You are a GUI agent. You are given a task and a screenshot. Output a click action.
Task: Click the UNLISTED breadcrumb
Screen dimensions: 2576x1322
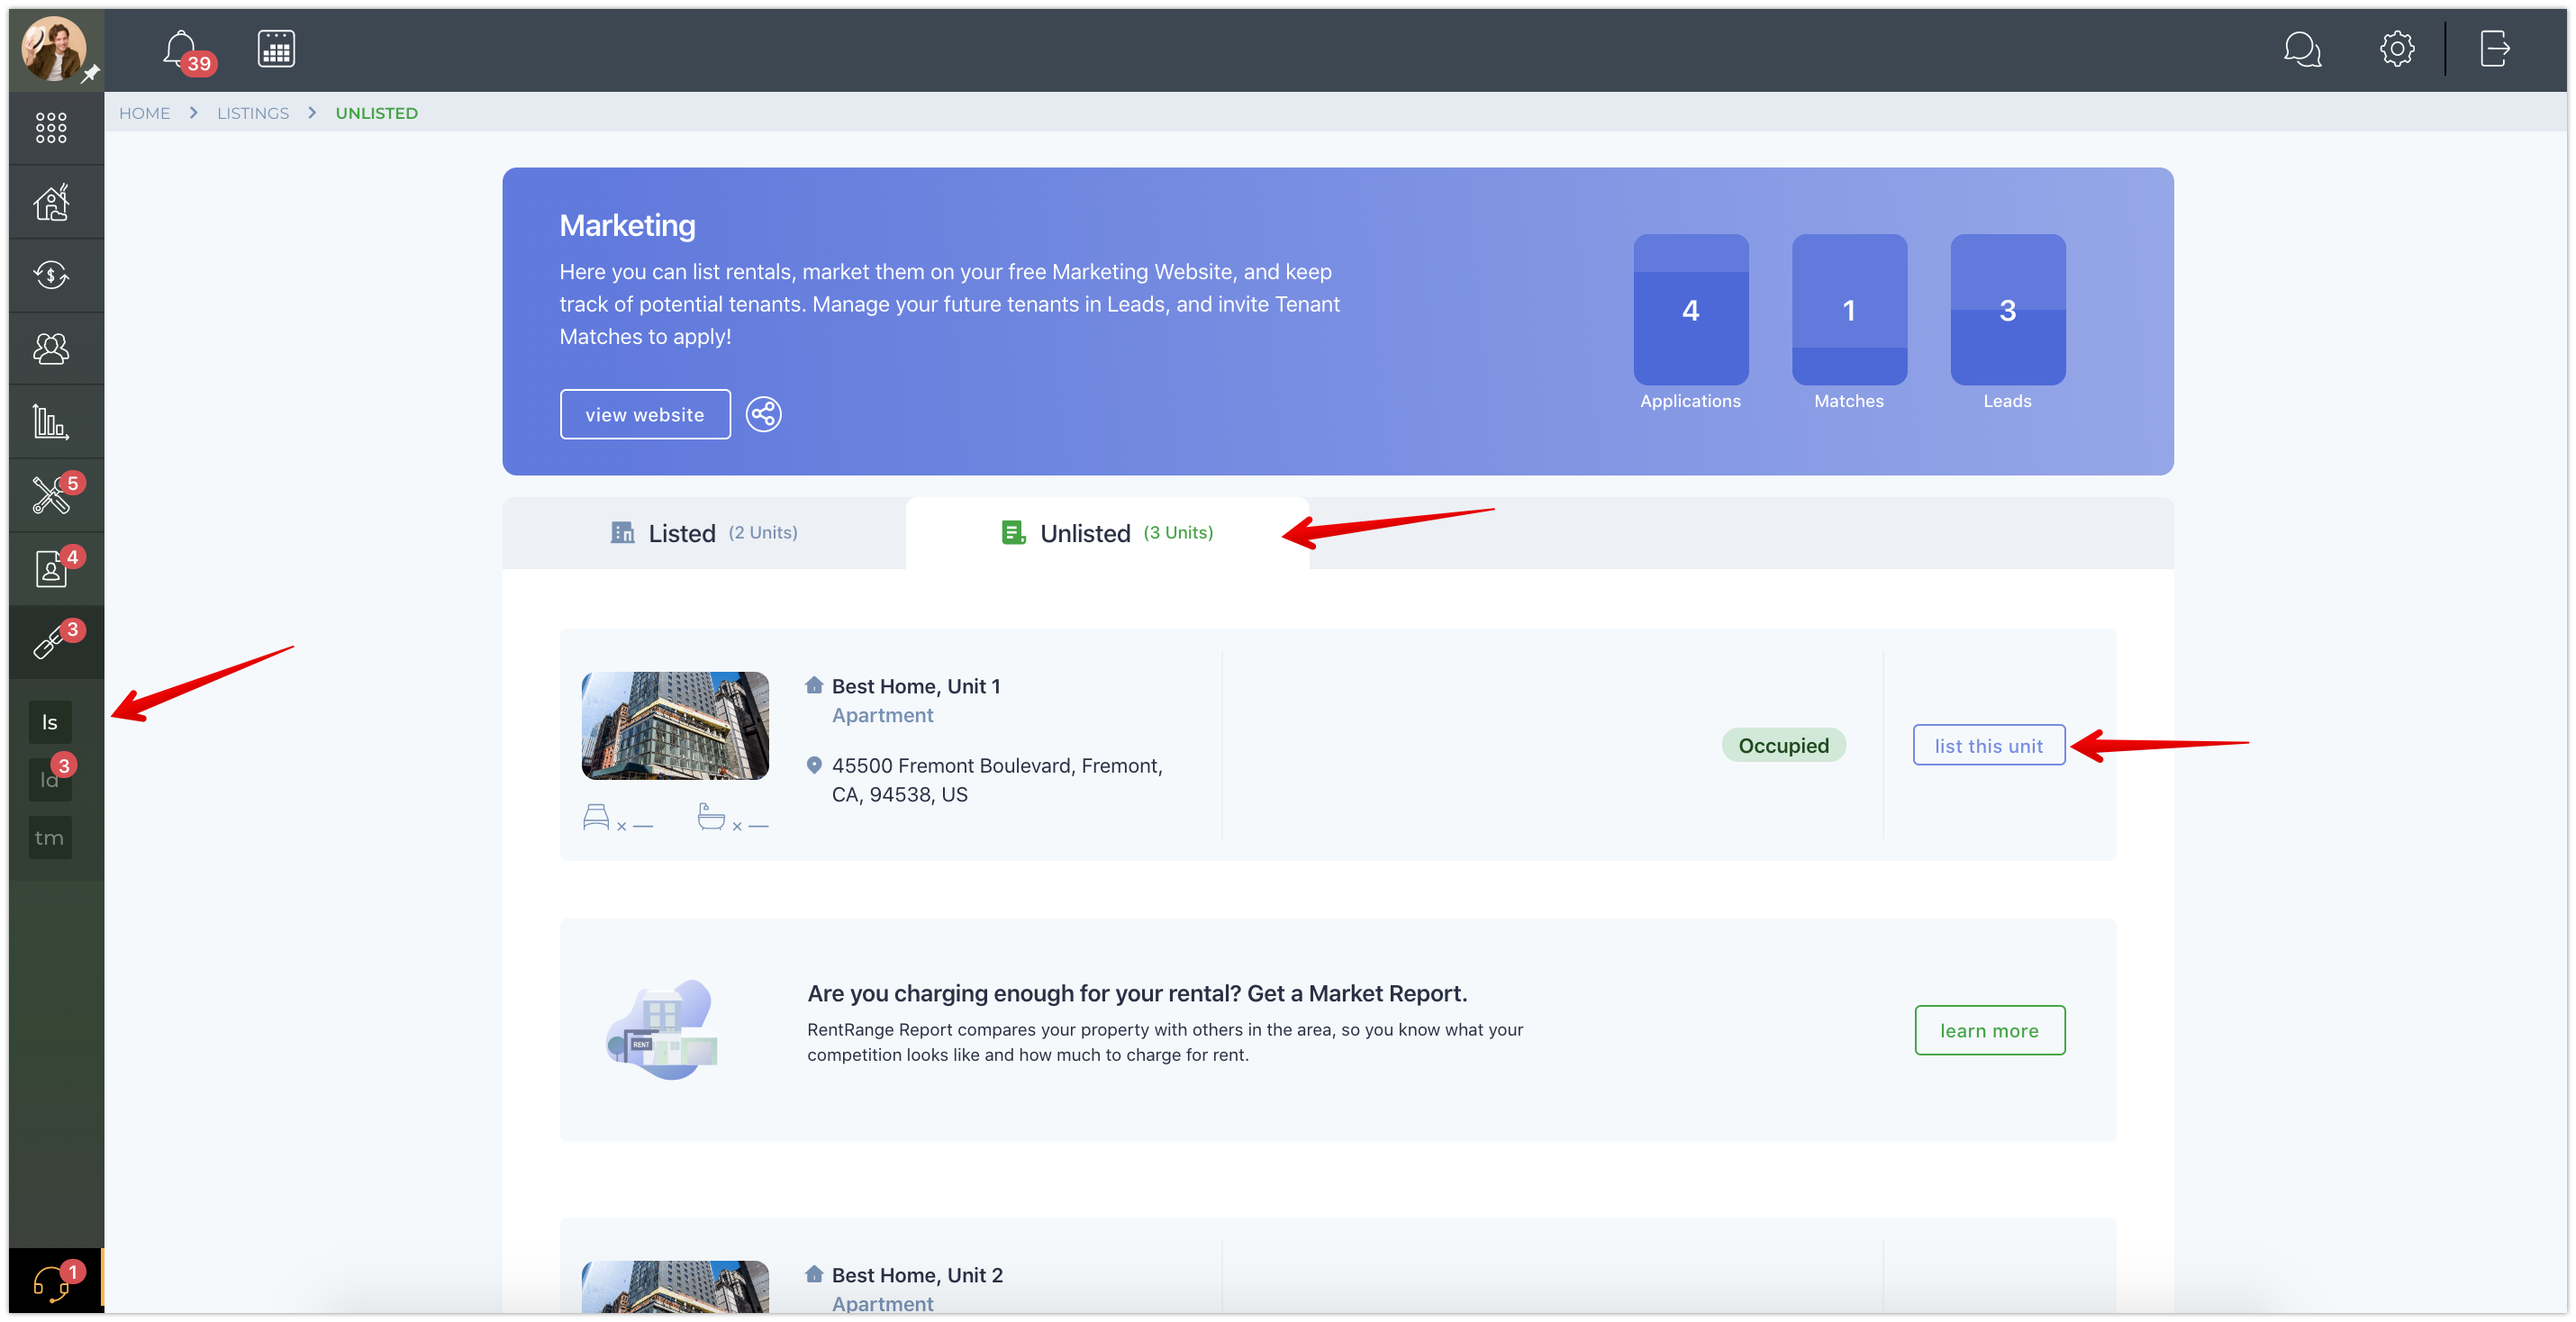(376, 113)
